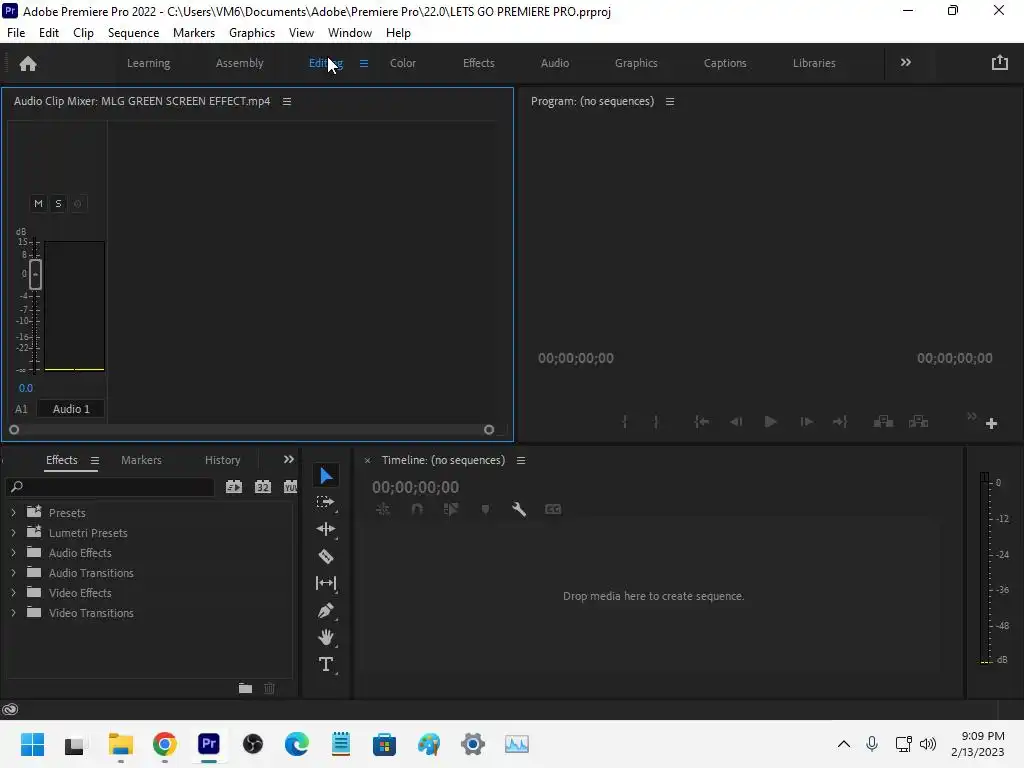The height and width of the screenshot is (768, 1024).
Task: Select the Selection arrow tool
Action: coord(326,475)
